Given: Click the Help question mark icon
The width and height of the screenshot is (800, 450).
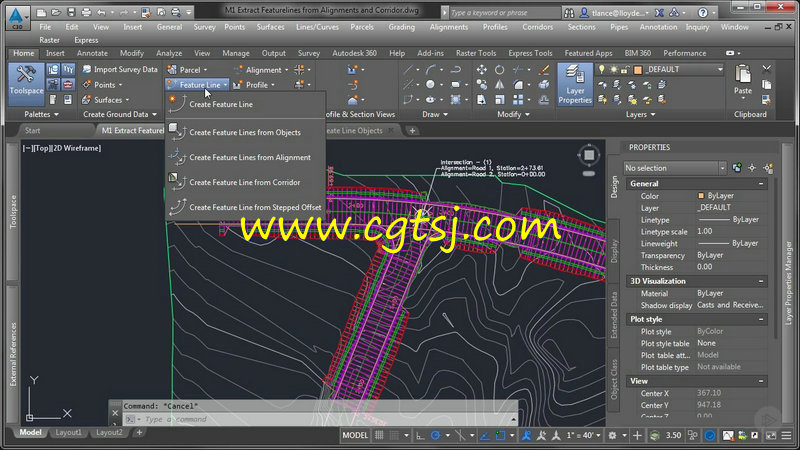Looking at the screenshot, I should point(703,12).
